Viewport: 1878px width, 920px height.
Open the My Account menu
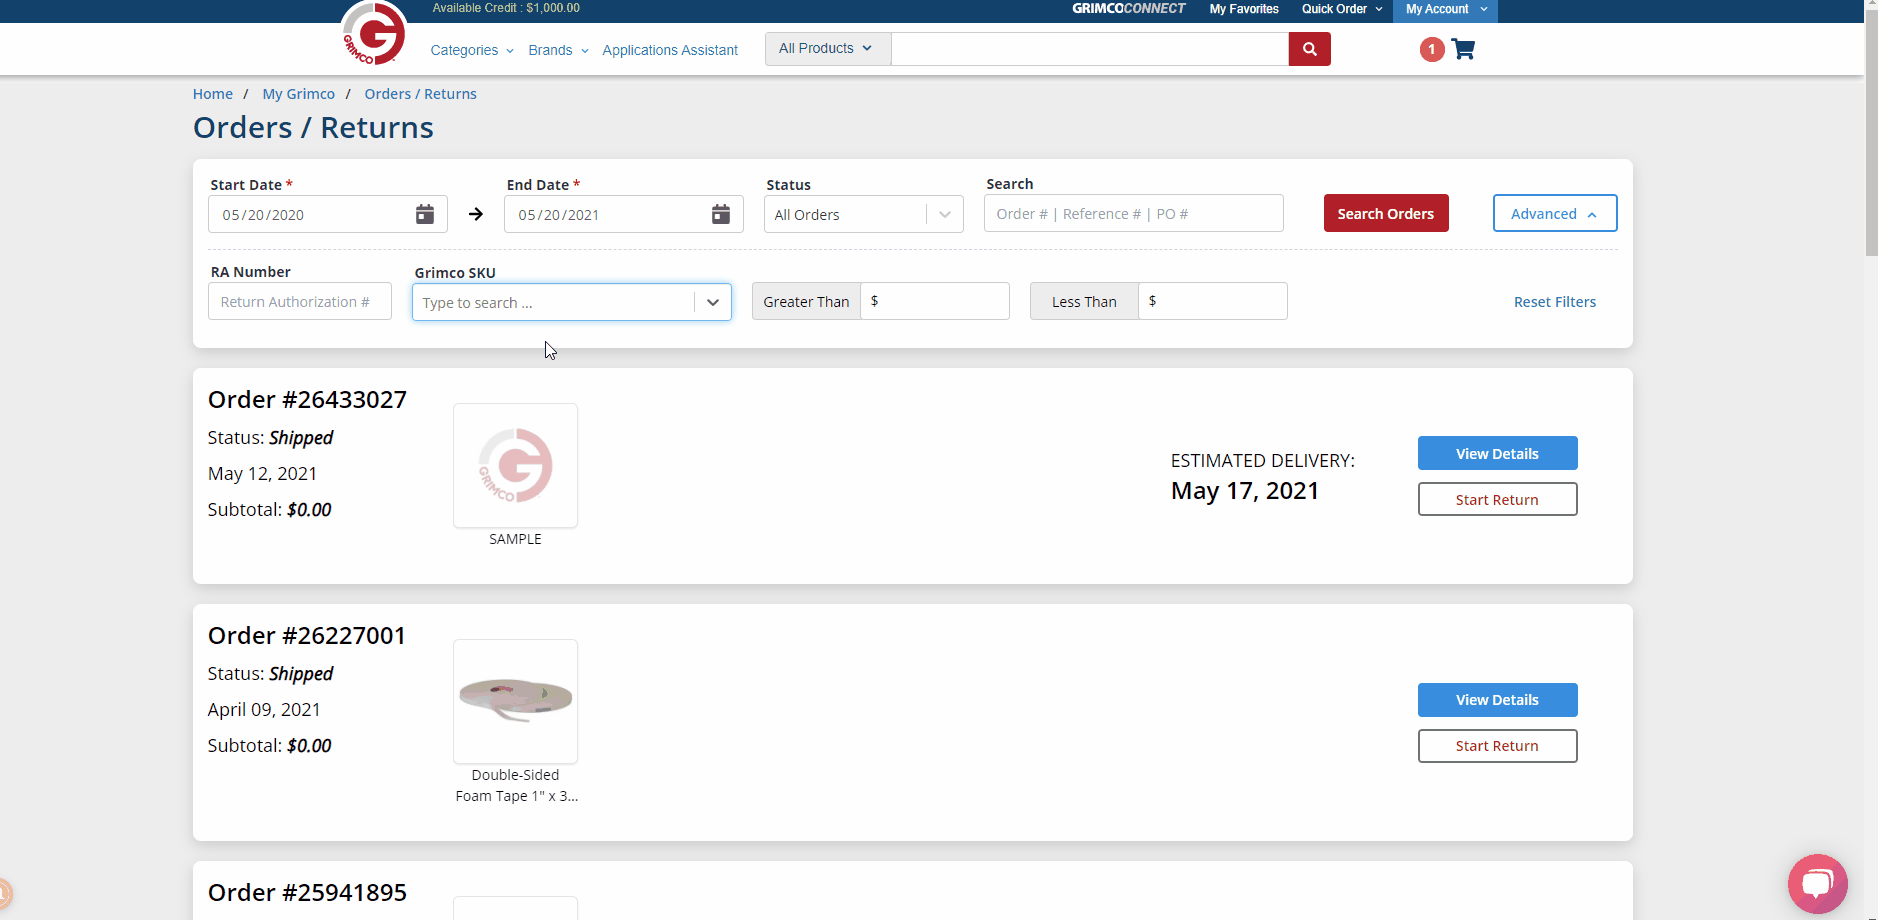coord(1445,10)
